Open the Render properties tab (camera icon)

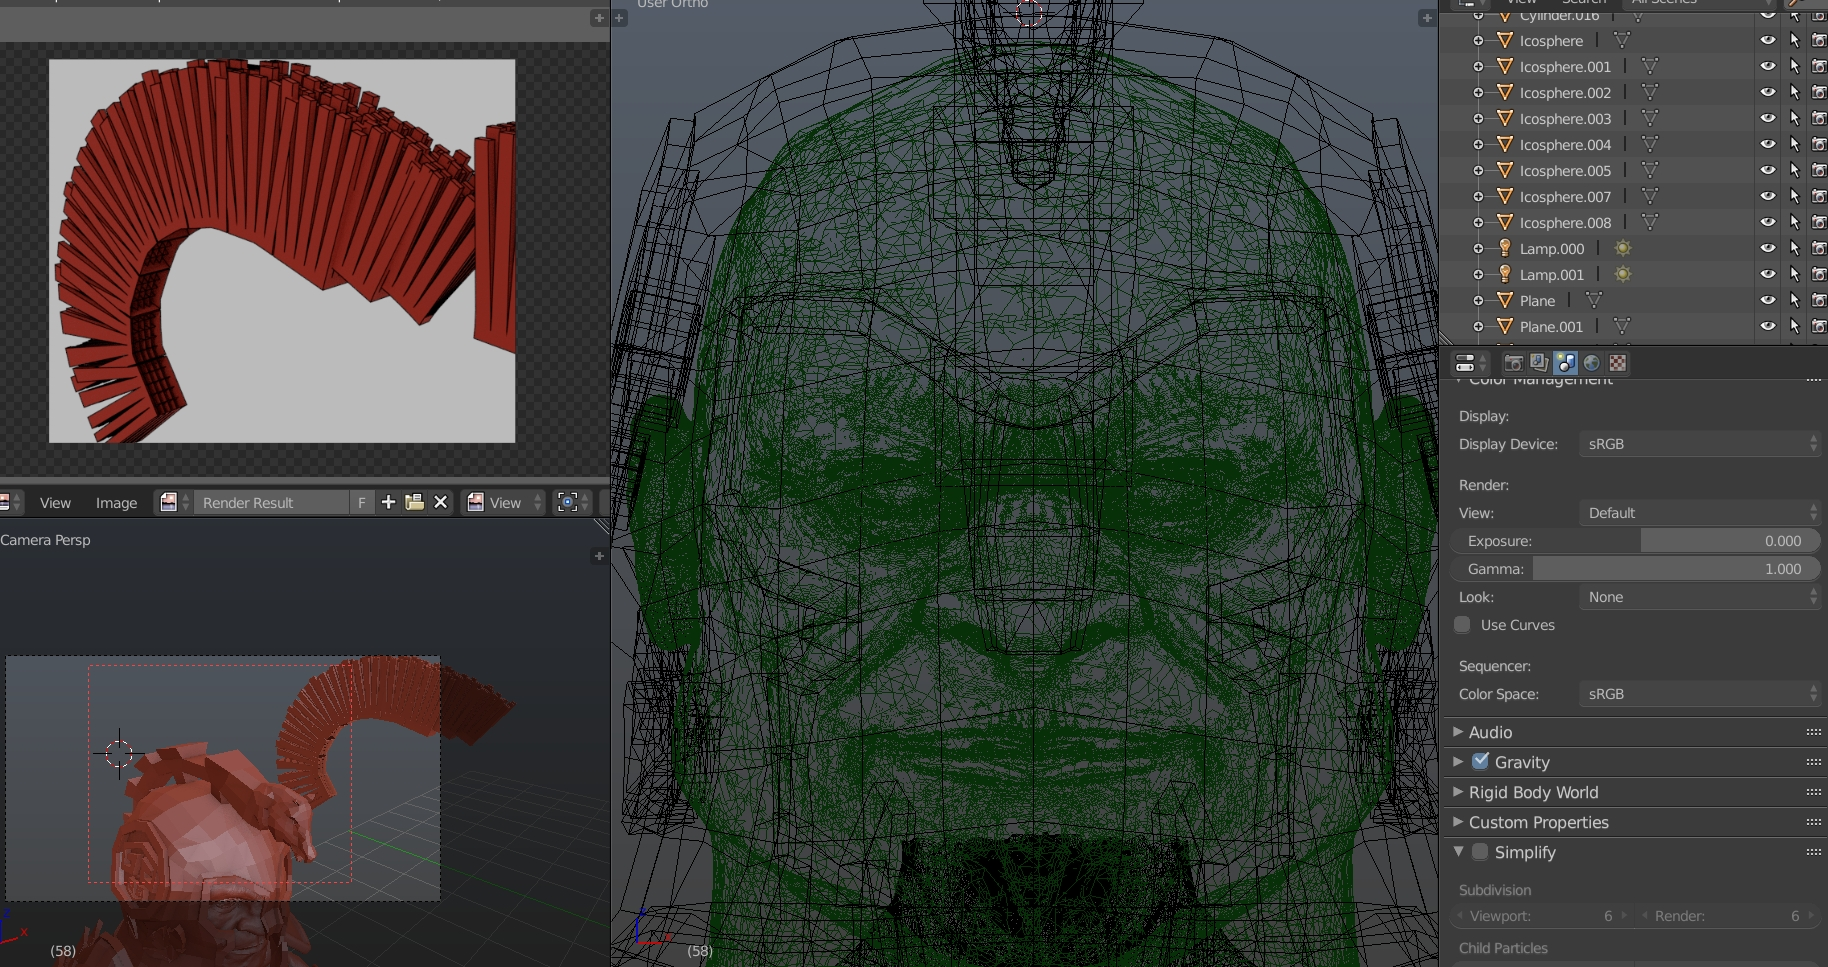click(1514, 363)
